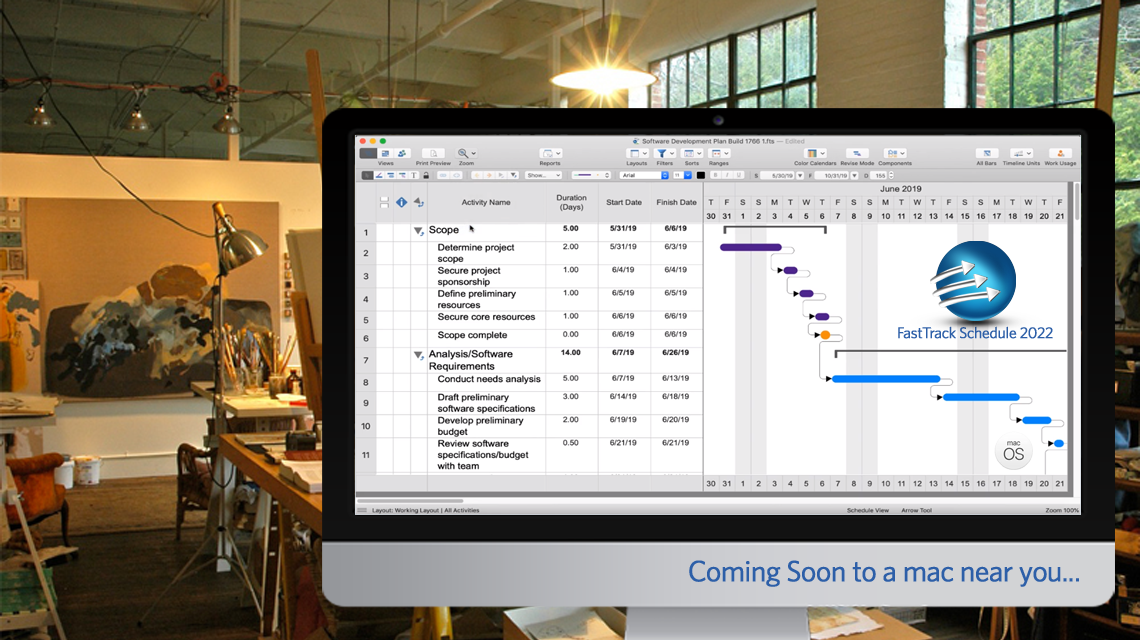
Task: Open the Color Calendars tool
Action: pos(812,152)
